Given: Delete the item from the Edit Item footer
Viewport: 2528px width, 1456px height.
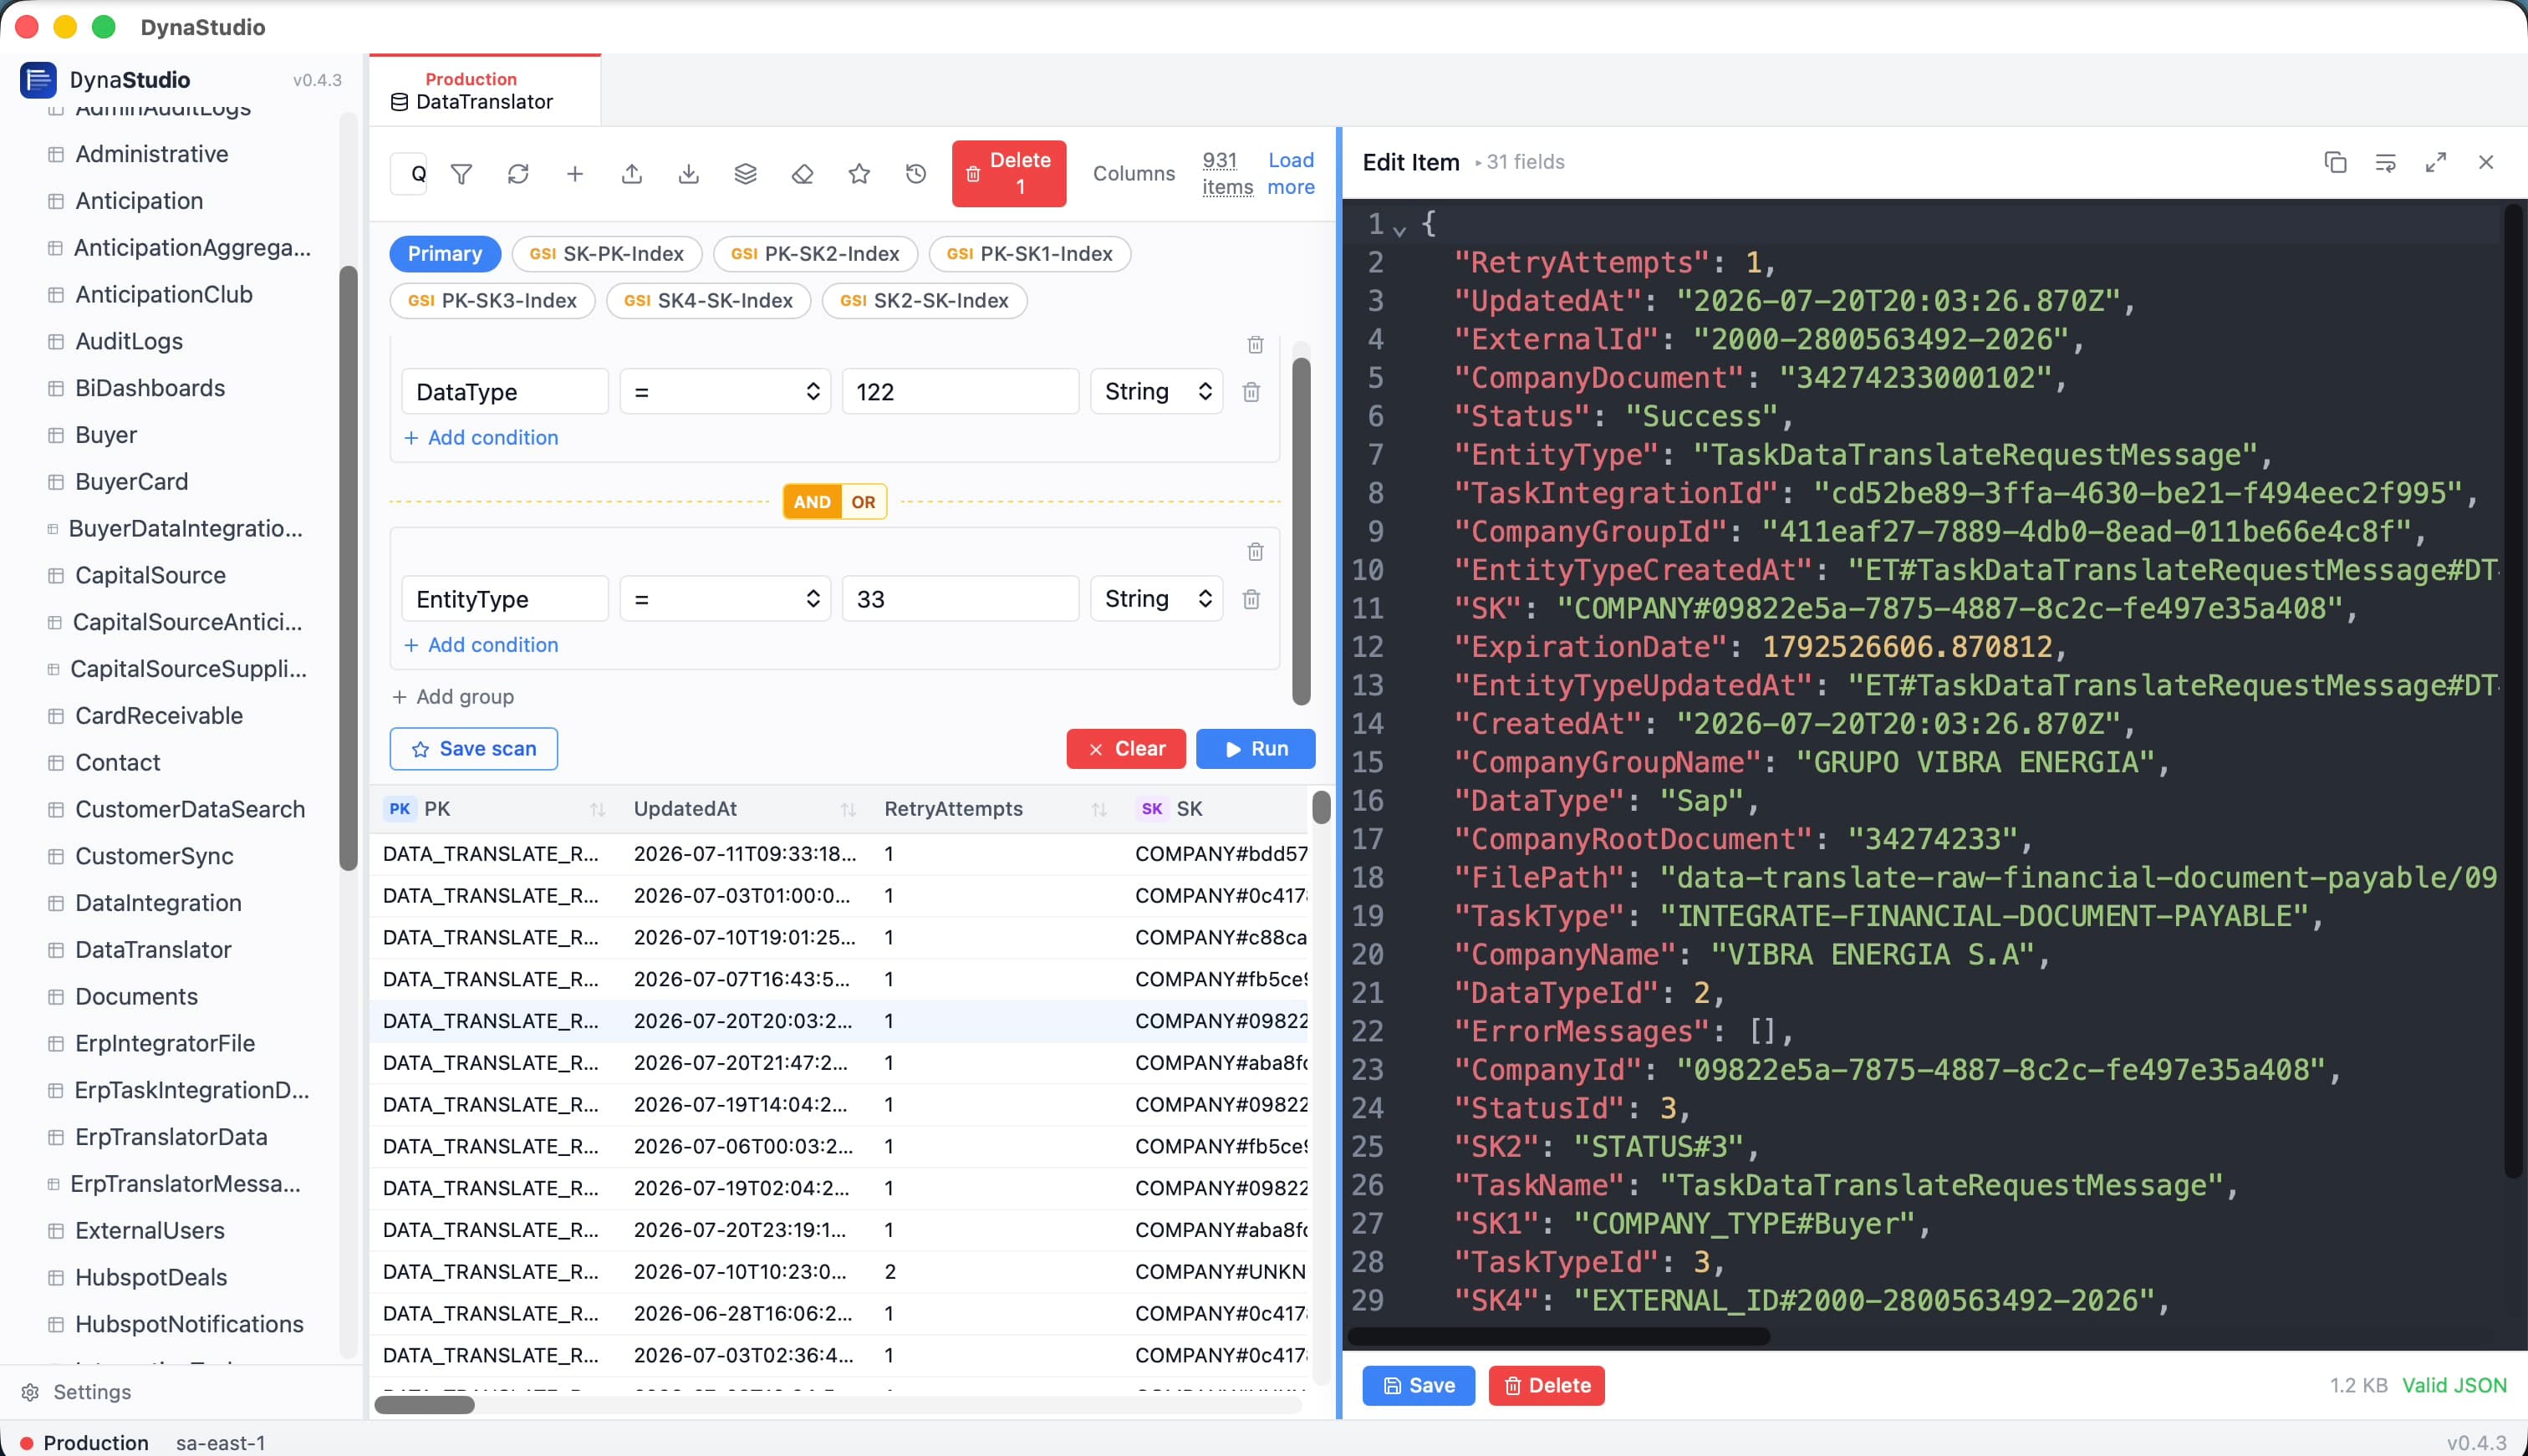Looking at the screenshot, I should (x=1546, y=1386).
